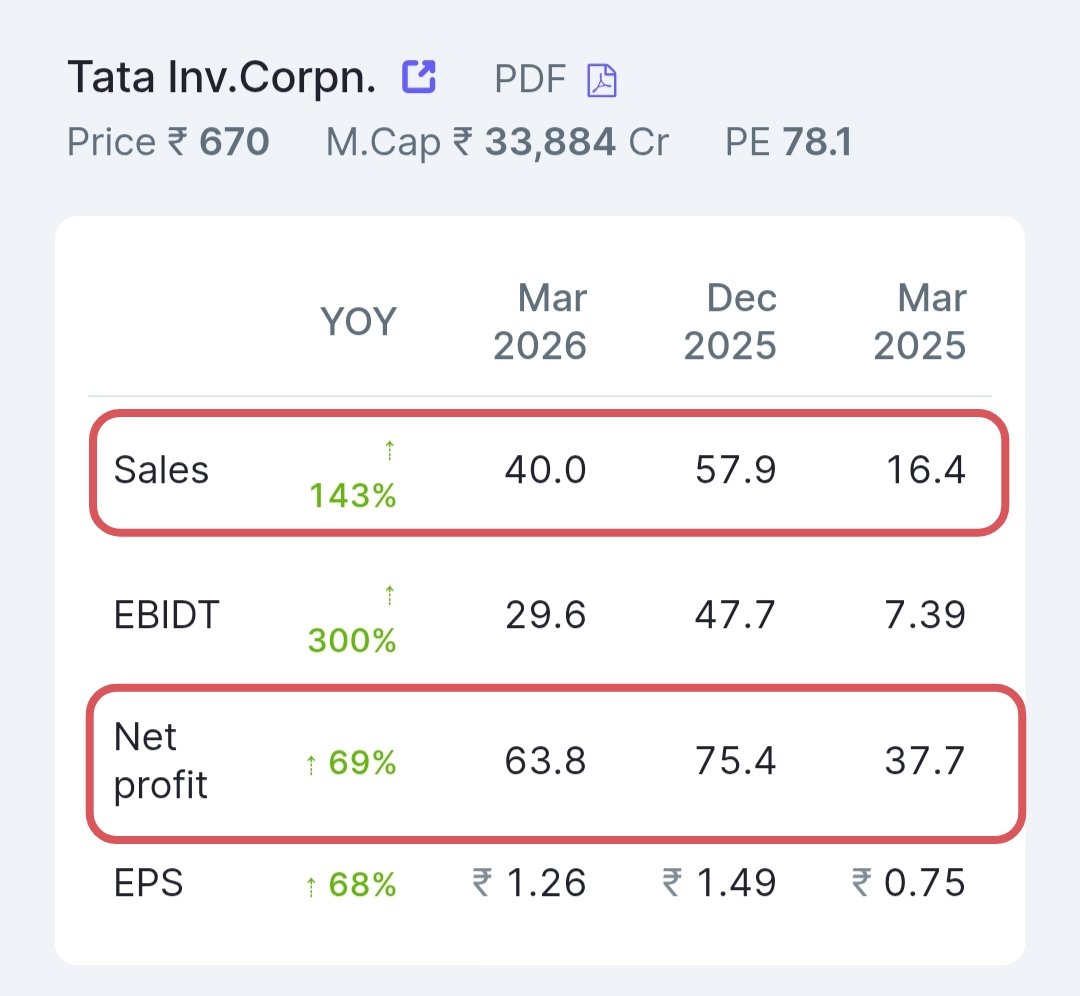Click the Net profit row label
The height and width of the screenshot is (996, 1080).
click(x=160, y=760)
